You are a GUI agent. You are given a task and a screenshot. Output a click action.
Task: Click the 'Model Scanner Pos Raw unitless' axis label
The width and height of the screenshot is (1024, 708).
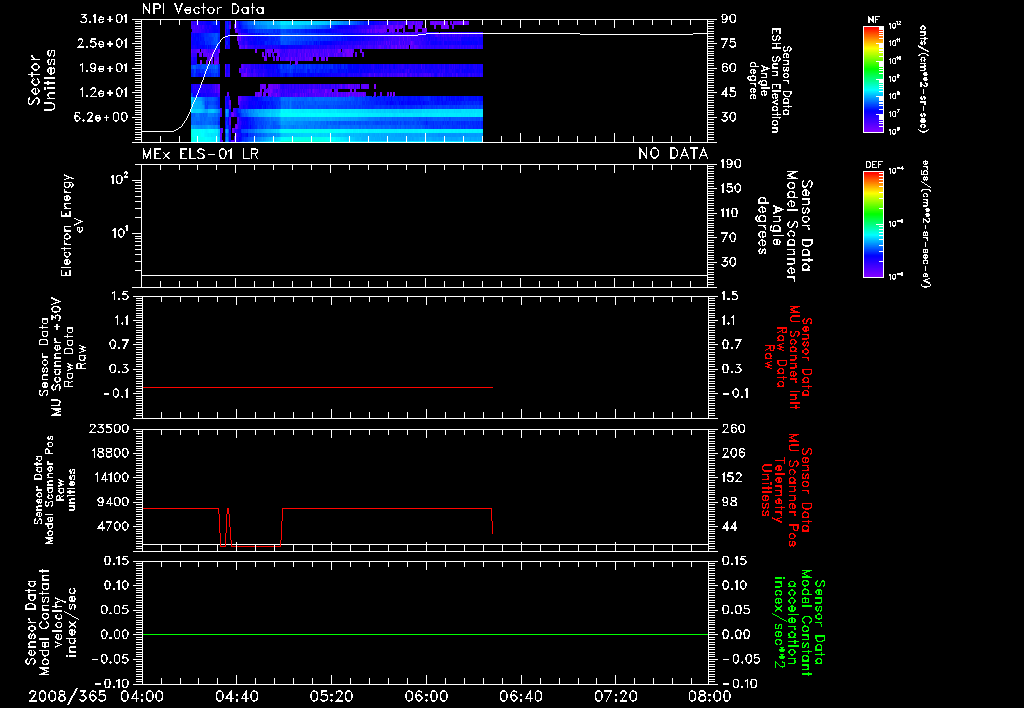coord(55,490)
